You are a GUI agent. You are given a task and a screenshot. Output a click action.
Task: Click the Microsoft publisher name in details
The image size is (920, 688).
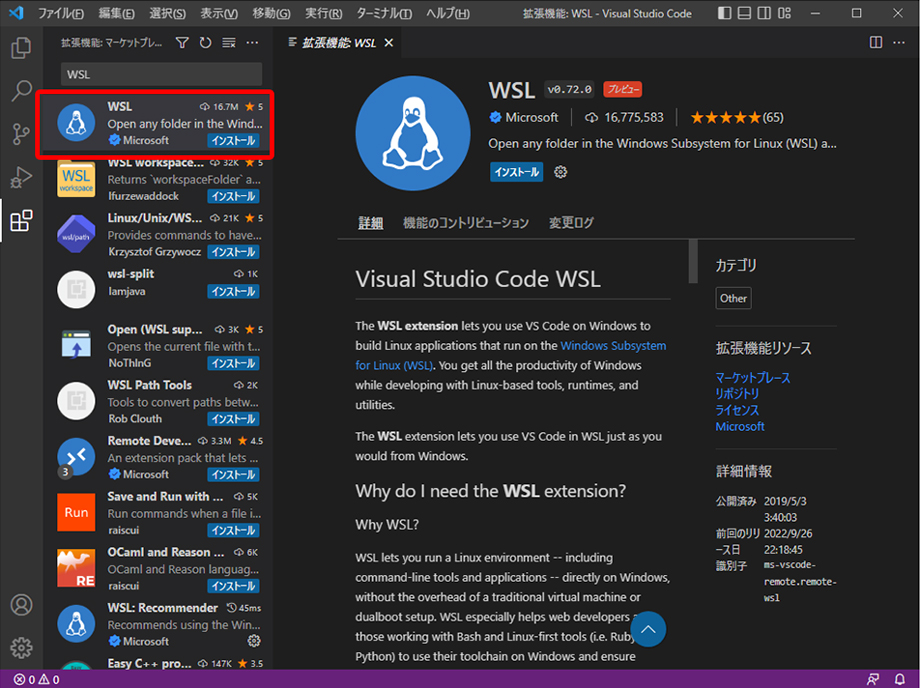pos(531,117)
